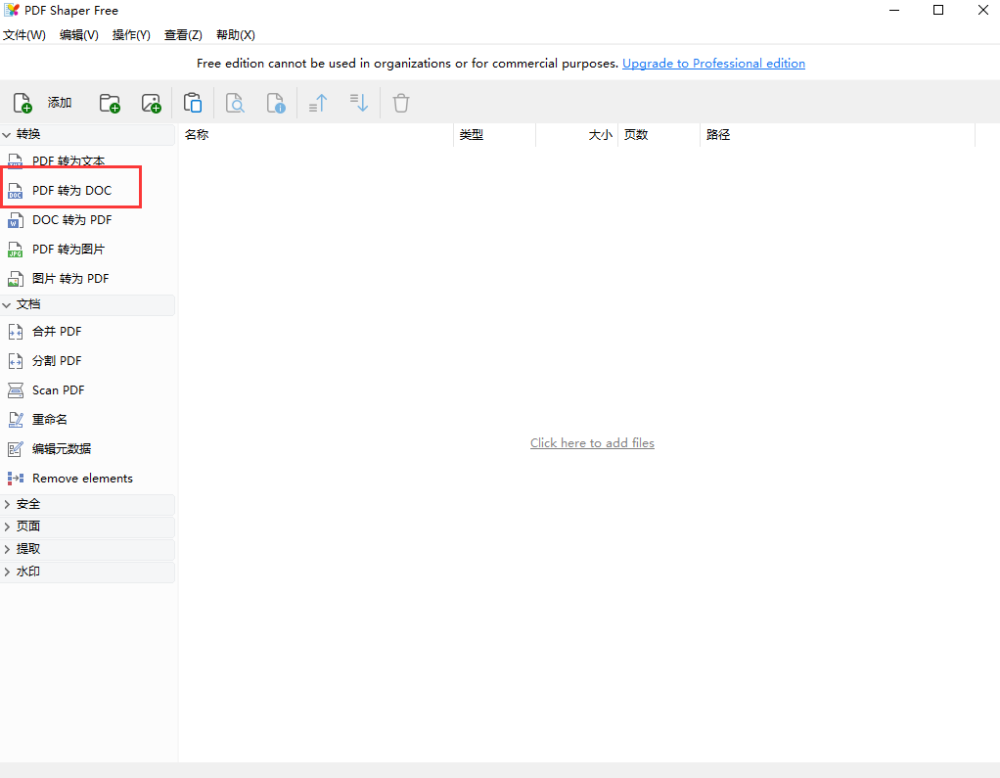This screenshot has height=778, width=1000.
Task: Click the add image toolbar icon
Action: click(151, 103)
